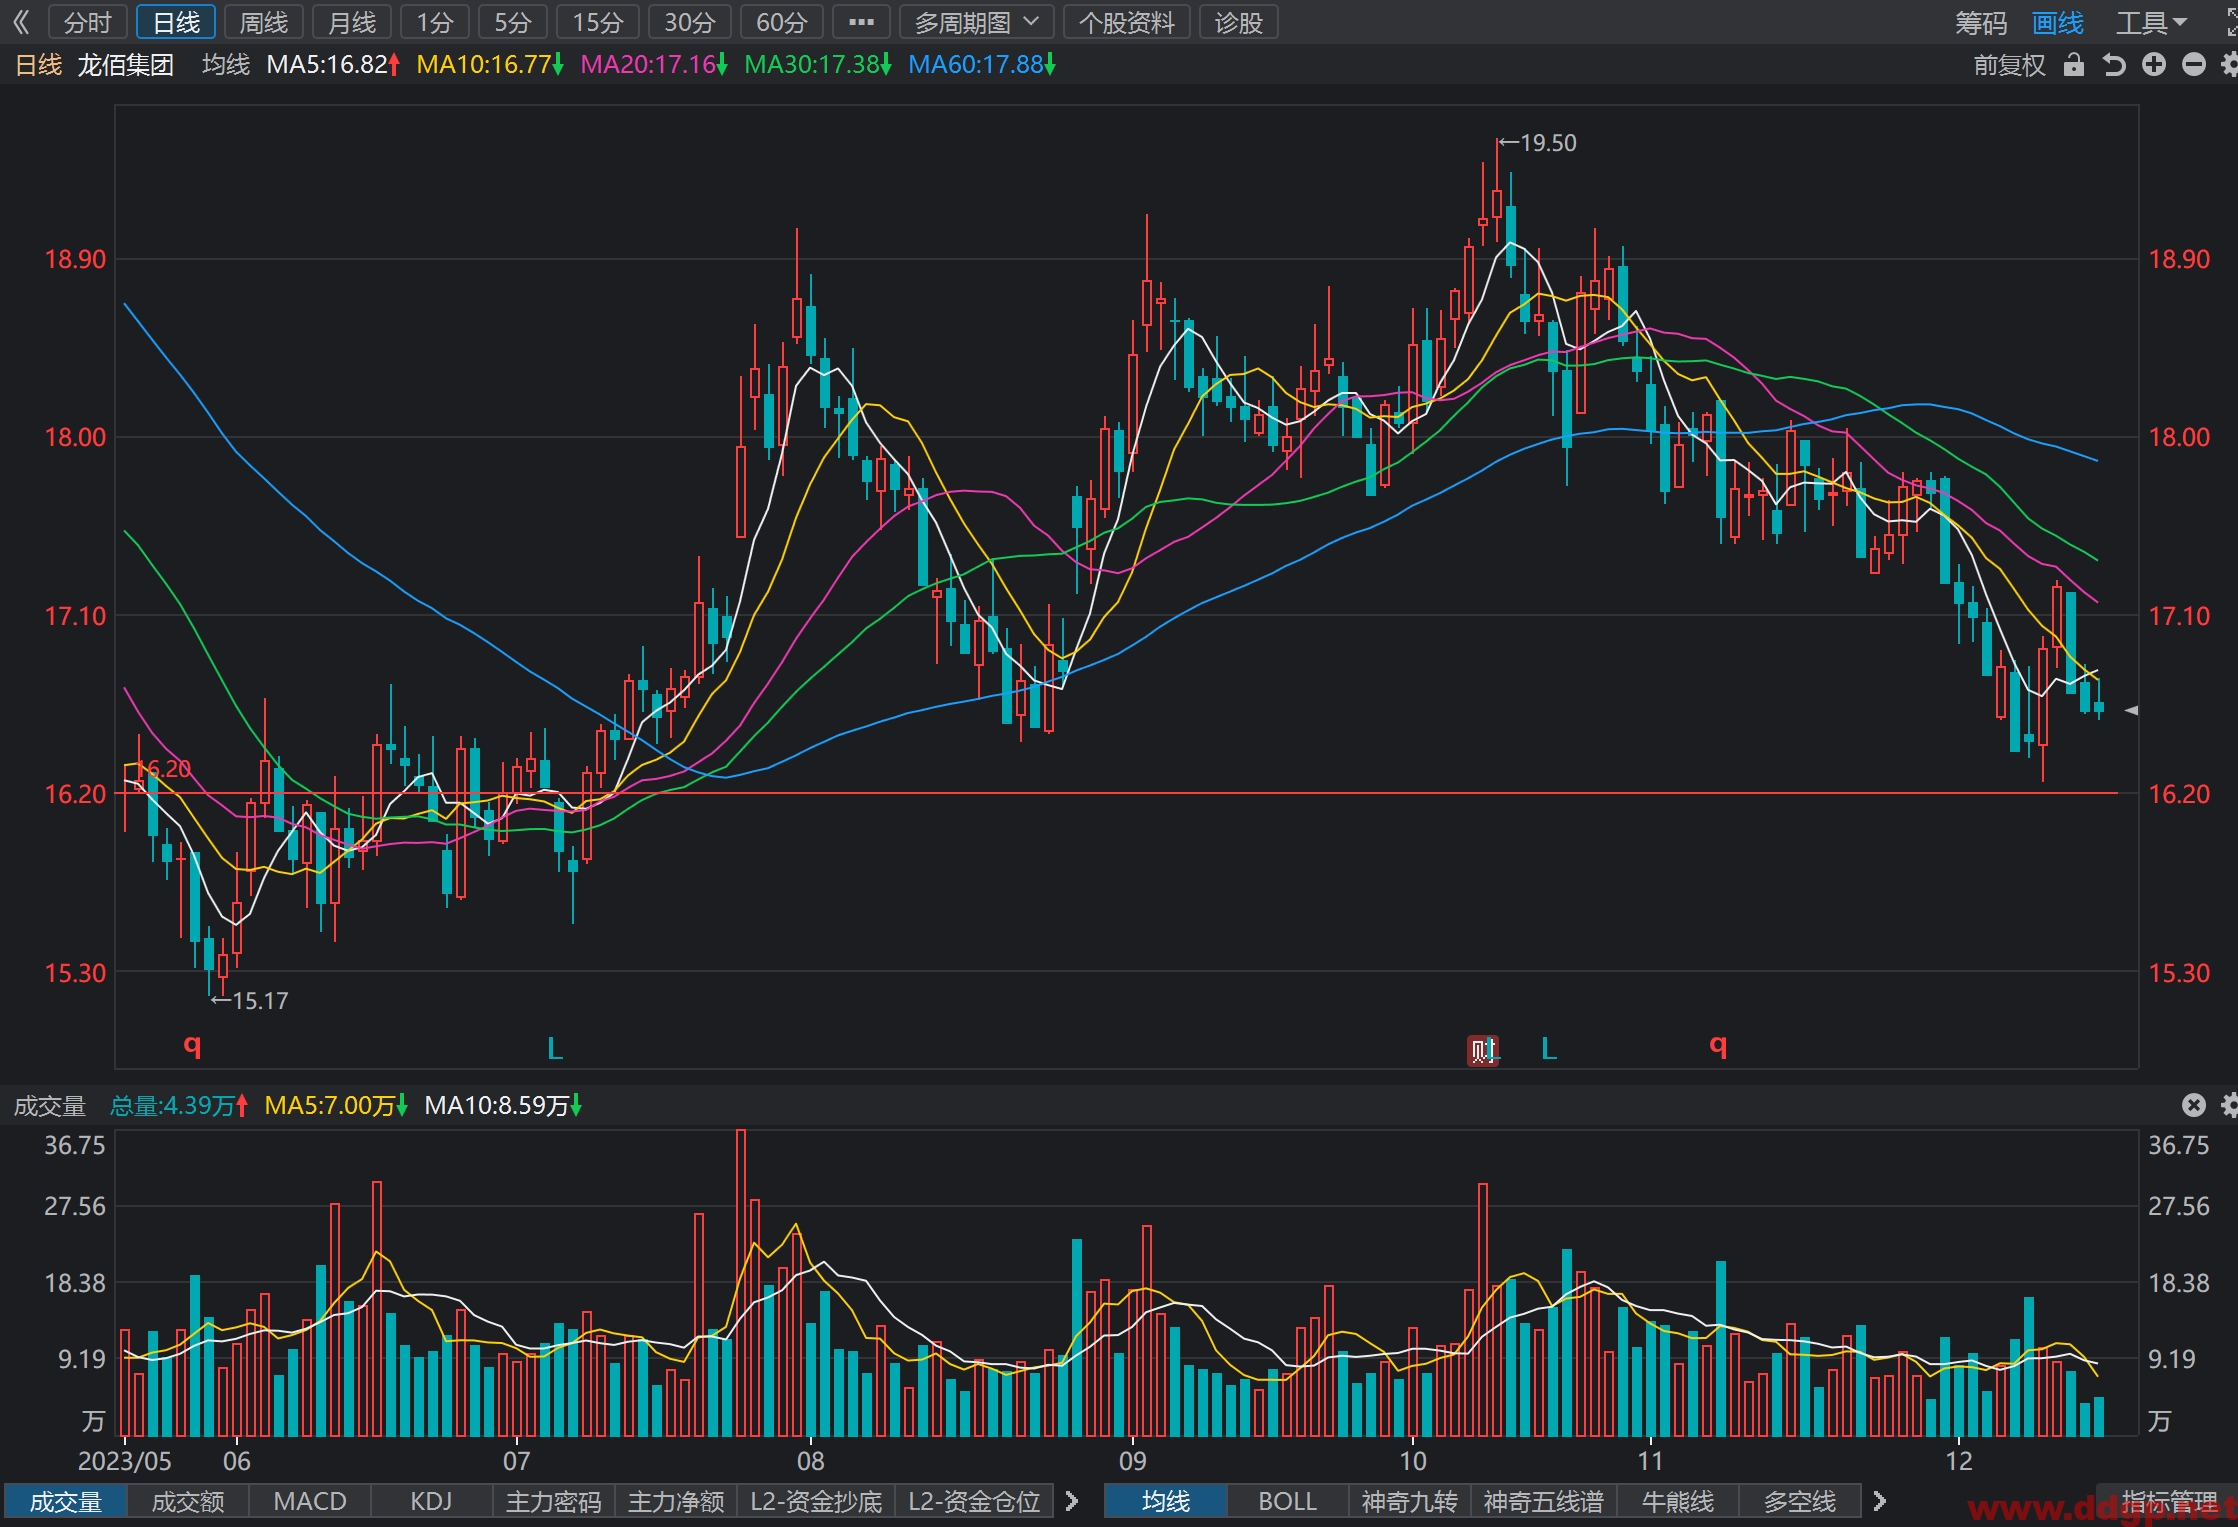The height and width of the screenshot is (1527, 2238).
Task: Select the MACD indicator tab
Action: 310,1501
